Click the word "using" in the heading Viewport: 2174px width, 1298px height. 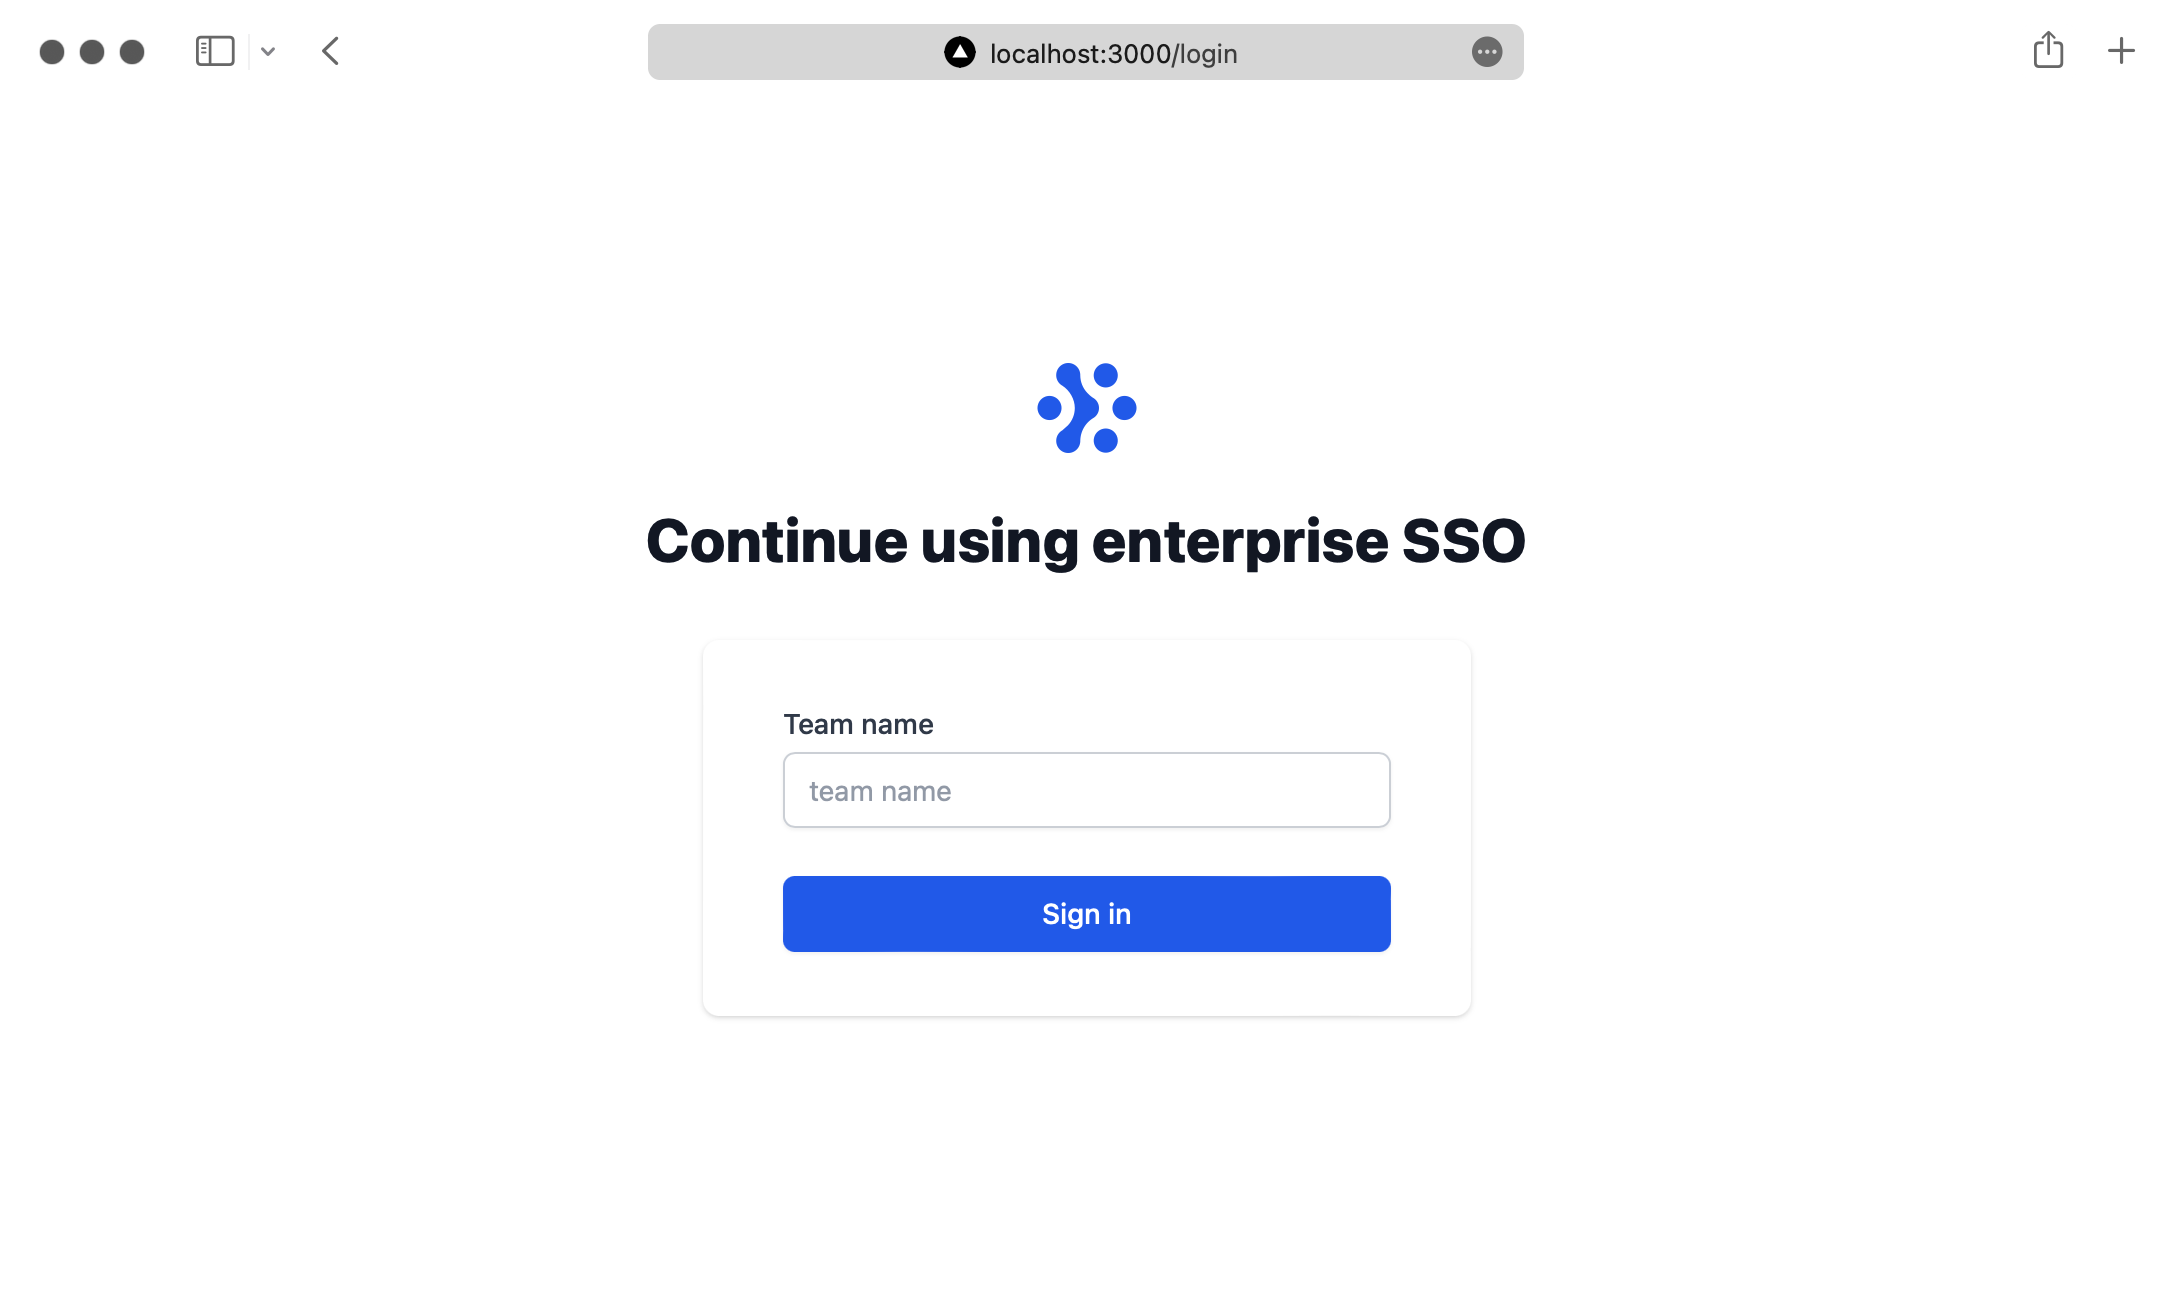999,541
